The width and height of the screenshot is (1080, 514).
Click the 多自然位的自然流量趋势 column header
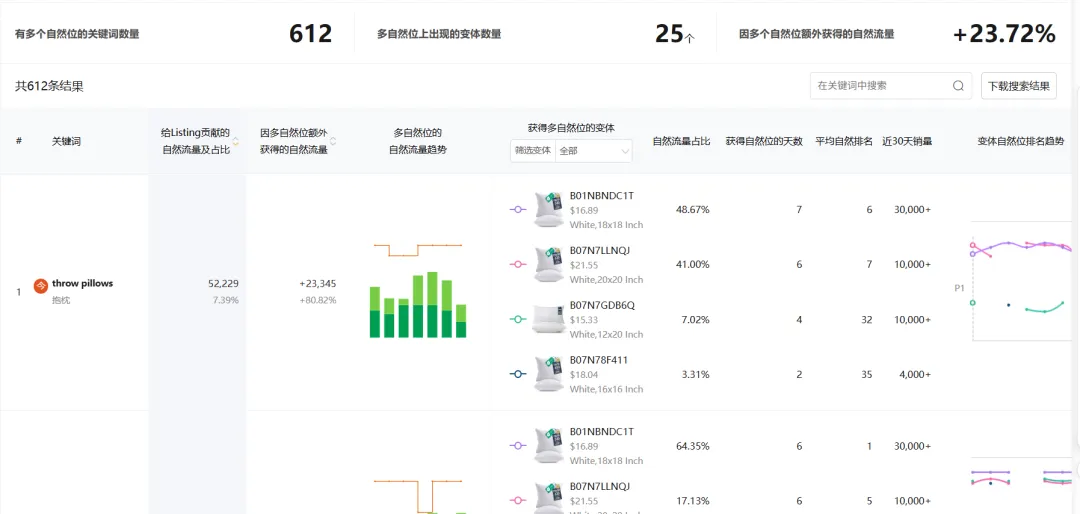(x=418, y=141)
